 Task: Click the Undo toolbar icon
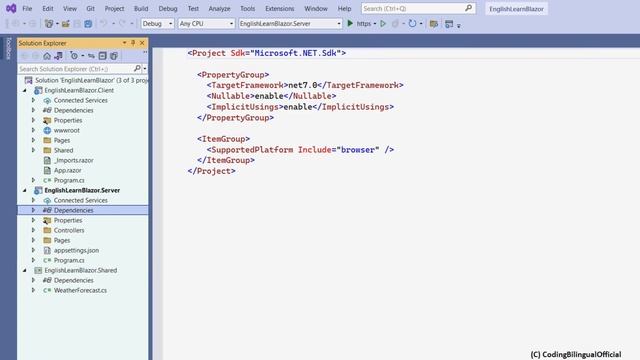pos(104,24)
